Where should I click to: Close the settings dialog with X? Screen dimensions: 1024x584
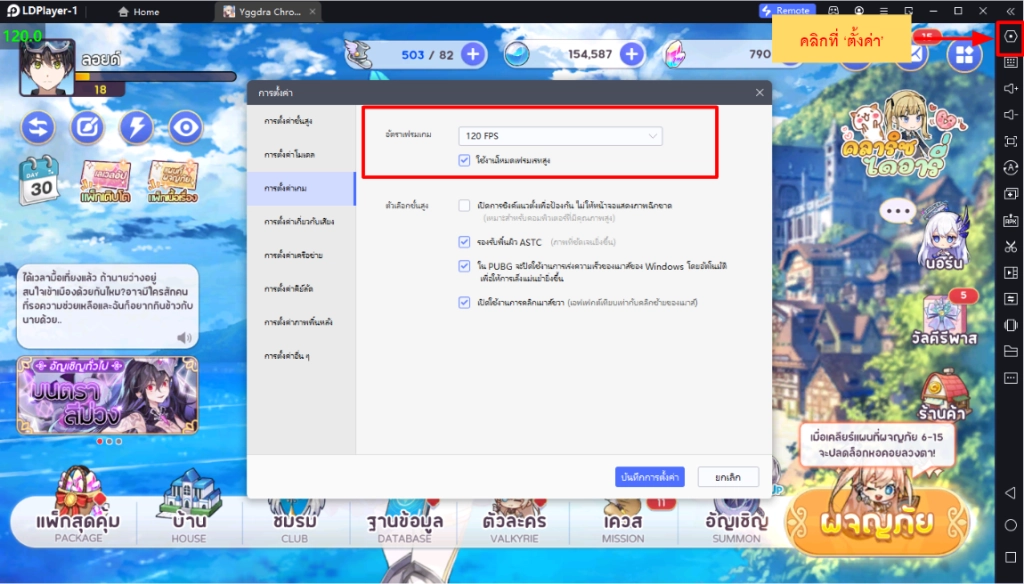760,93
